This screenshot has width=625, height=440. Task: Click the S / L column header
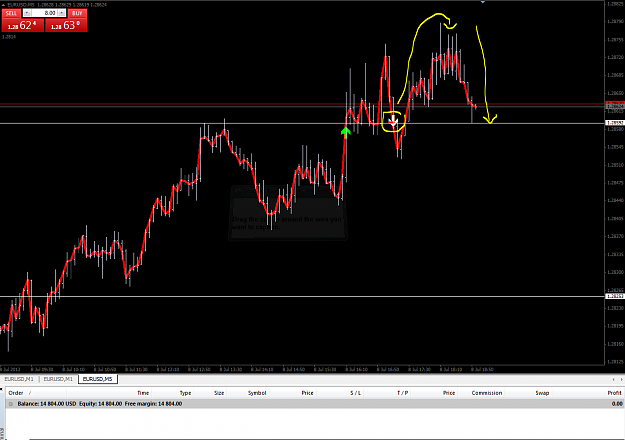[x=356, y=393]
